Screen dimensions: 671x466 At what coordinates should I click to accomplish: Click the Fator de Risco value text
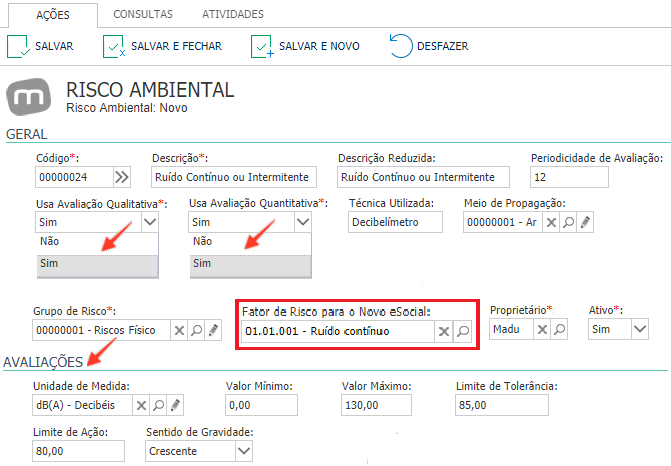click(x=317, y=331)
